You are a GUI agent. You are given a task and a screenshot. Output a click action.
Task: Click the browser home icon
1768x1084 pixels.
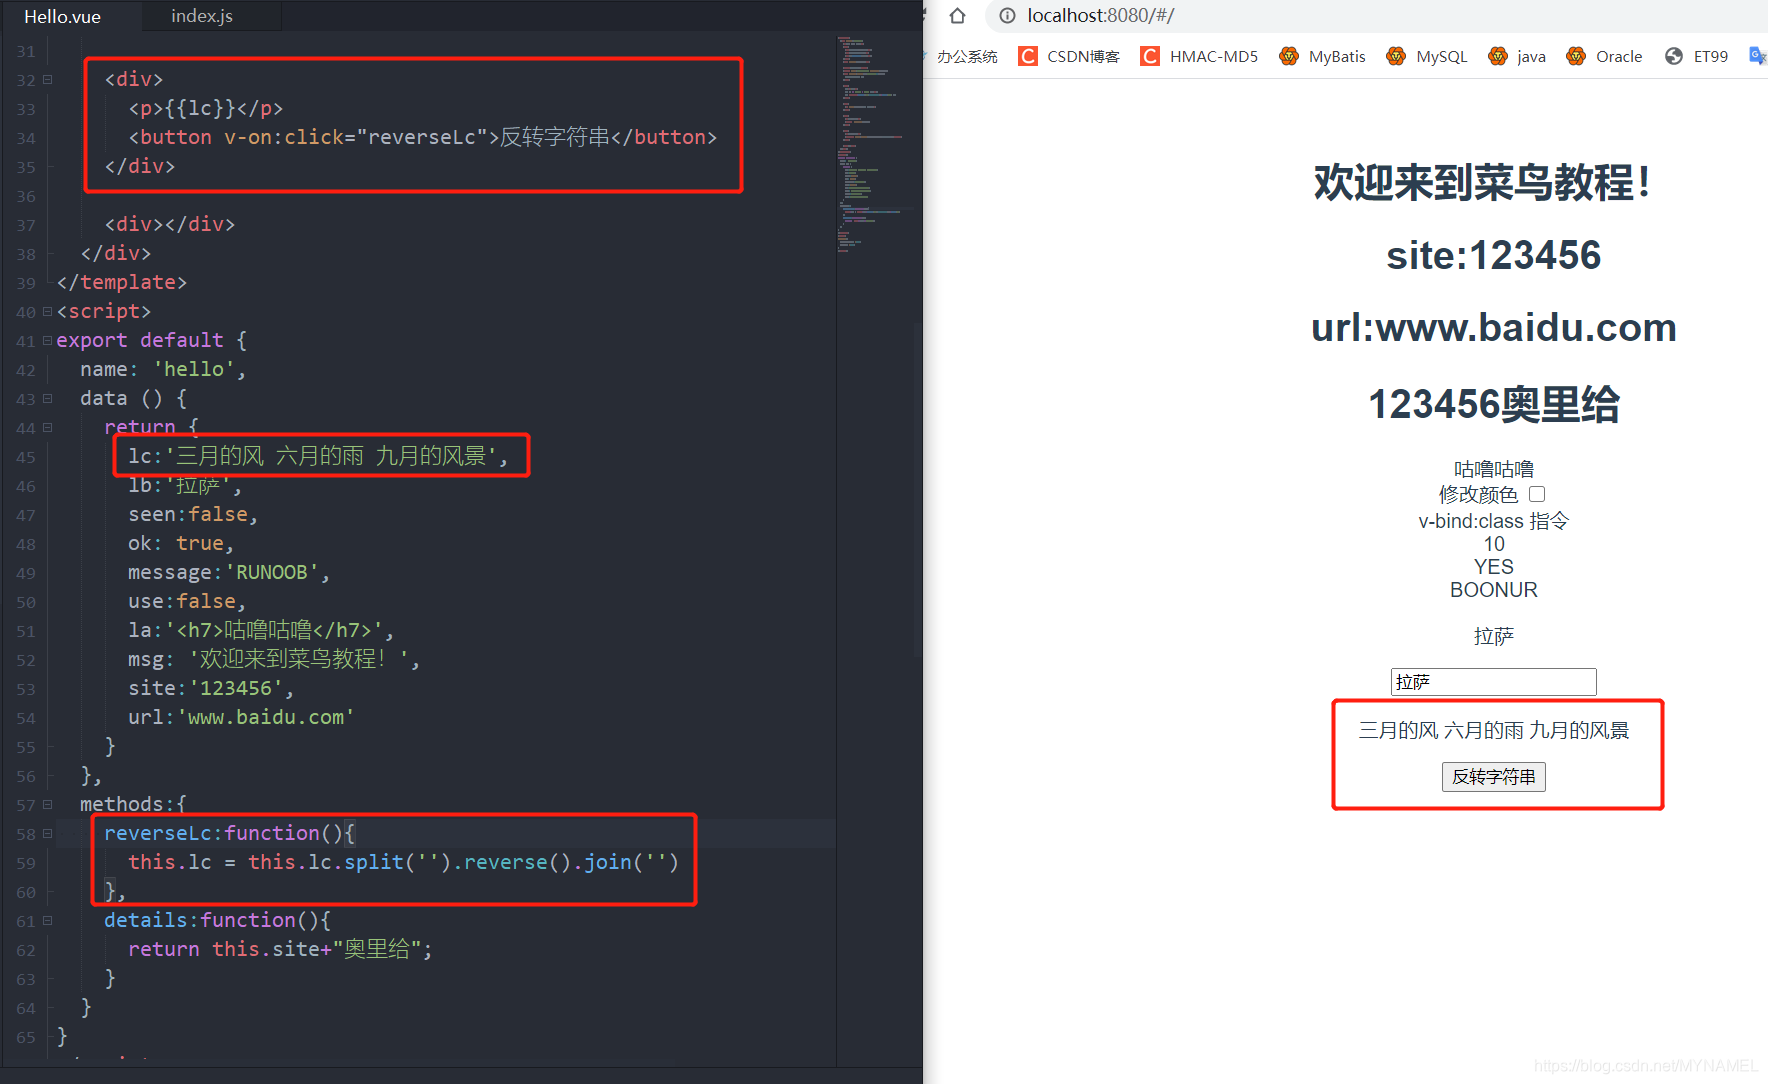point(957,16)
